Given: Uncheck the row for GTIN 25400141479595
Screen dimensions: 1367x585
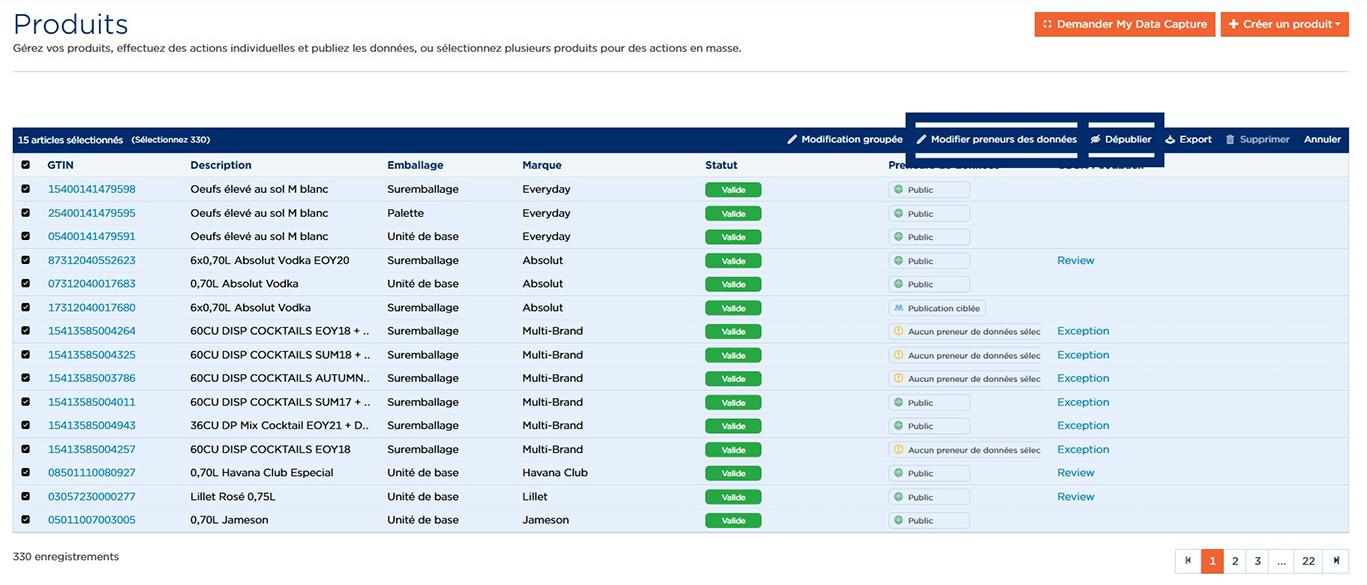Looking at the screenshot, I should point(26,213).
